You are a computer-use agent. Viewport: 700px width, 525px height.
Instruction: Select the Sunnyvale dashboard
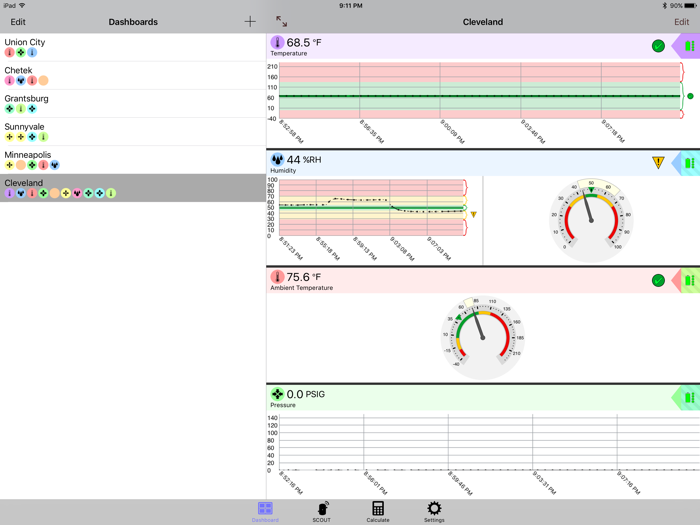coord(133,132)
